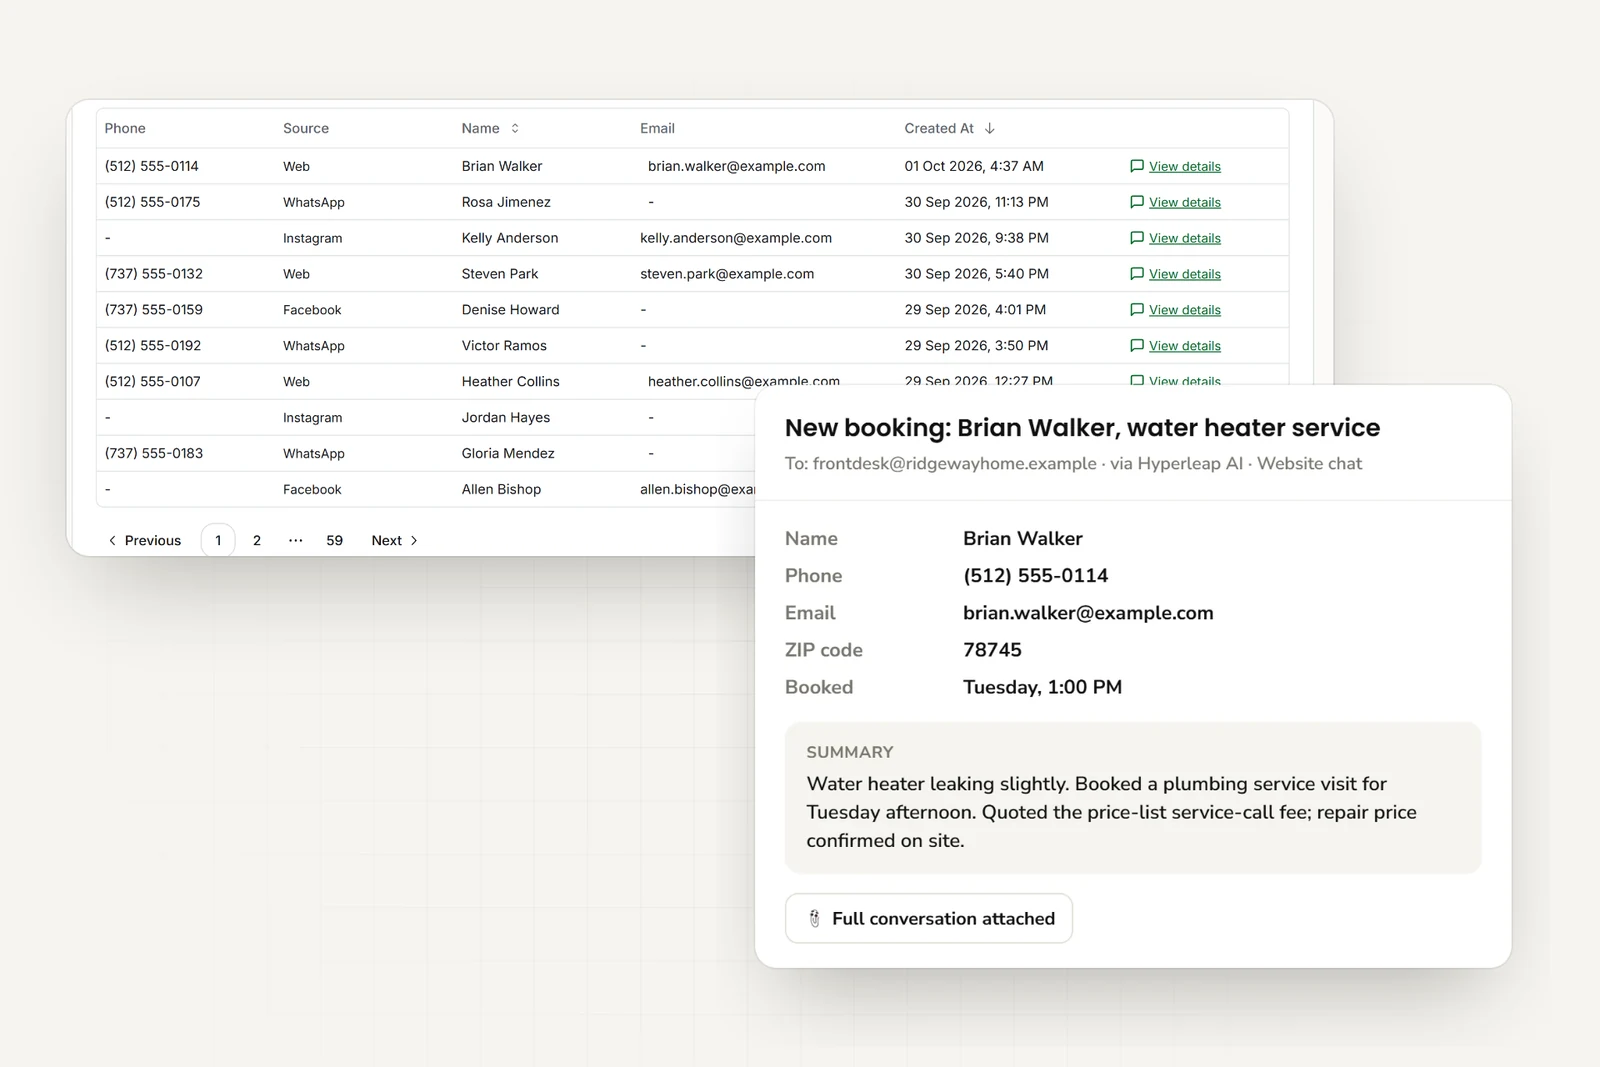Go to Previous page
Viewport: 1600px width, 1067px height.
pos(145,540)
